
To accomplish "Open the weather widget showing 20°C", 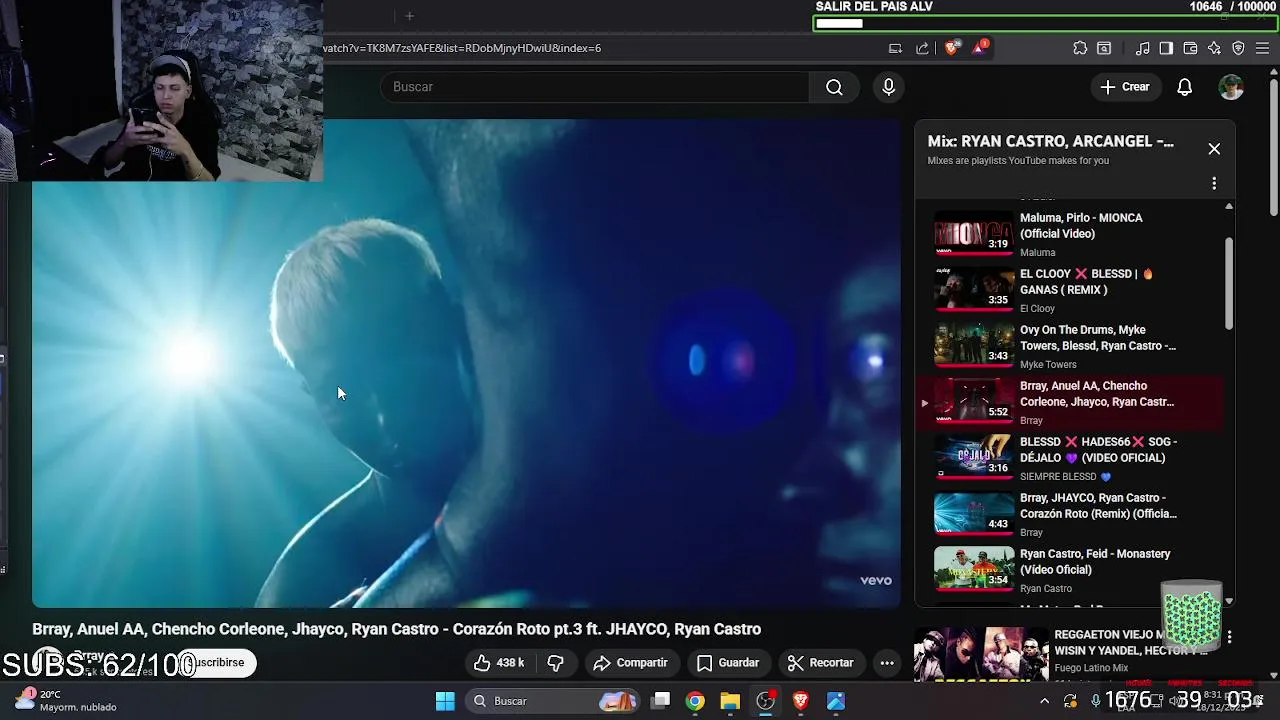I will point(66,700).
